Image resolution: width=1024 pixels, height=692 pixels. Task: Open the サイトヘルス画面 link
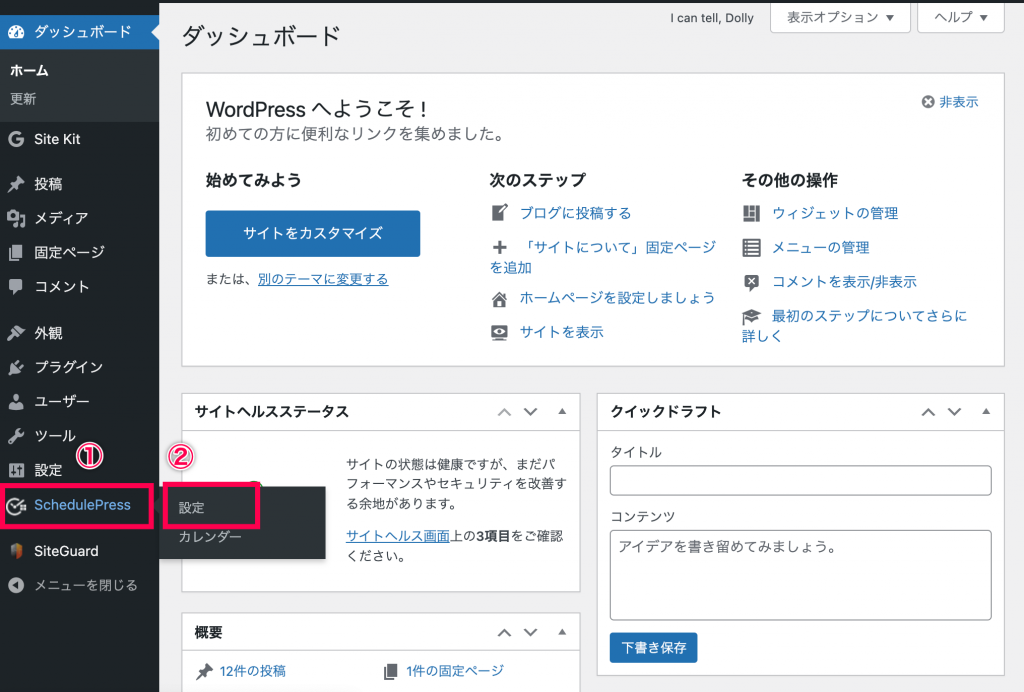(398, 536)
